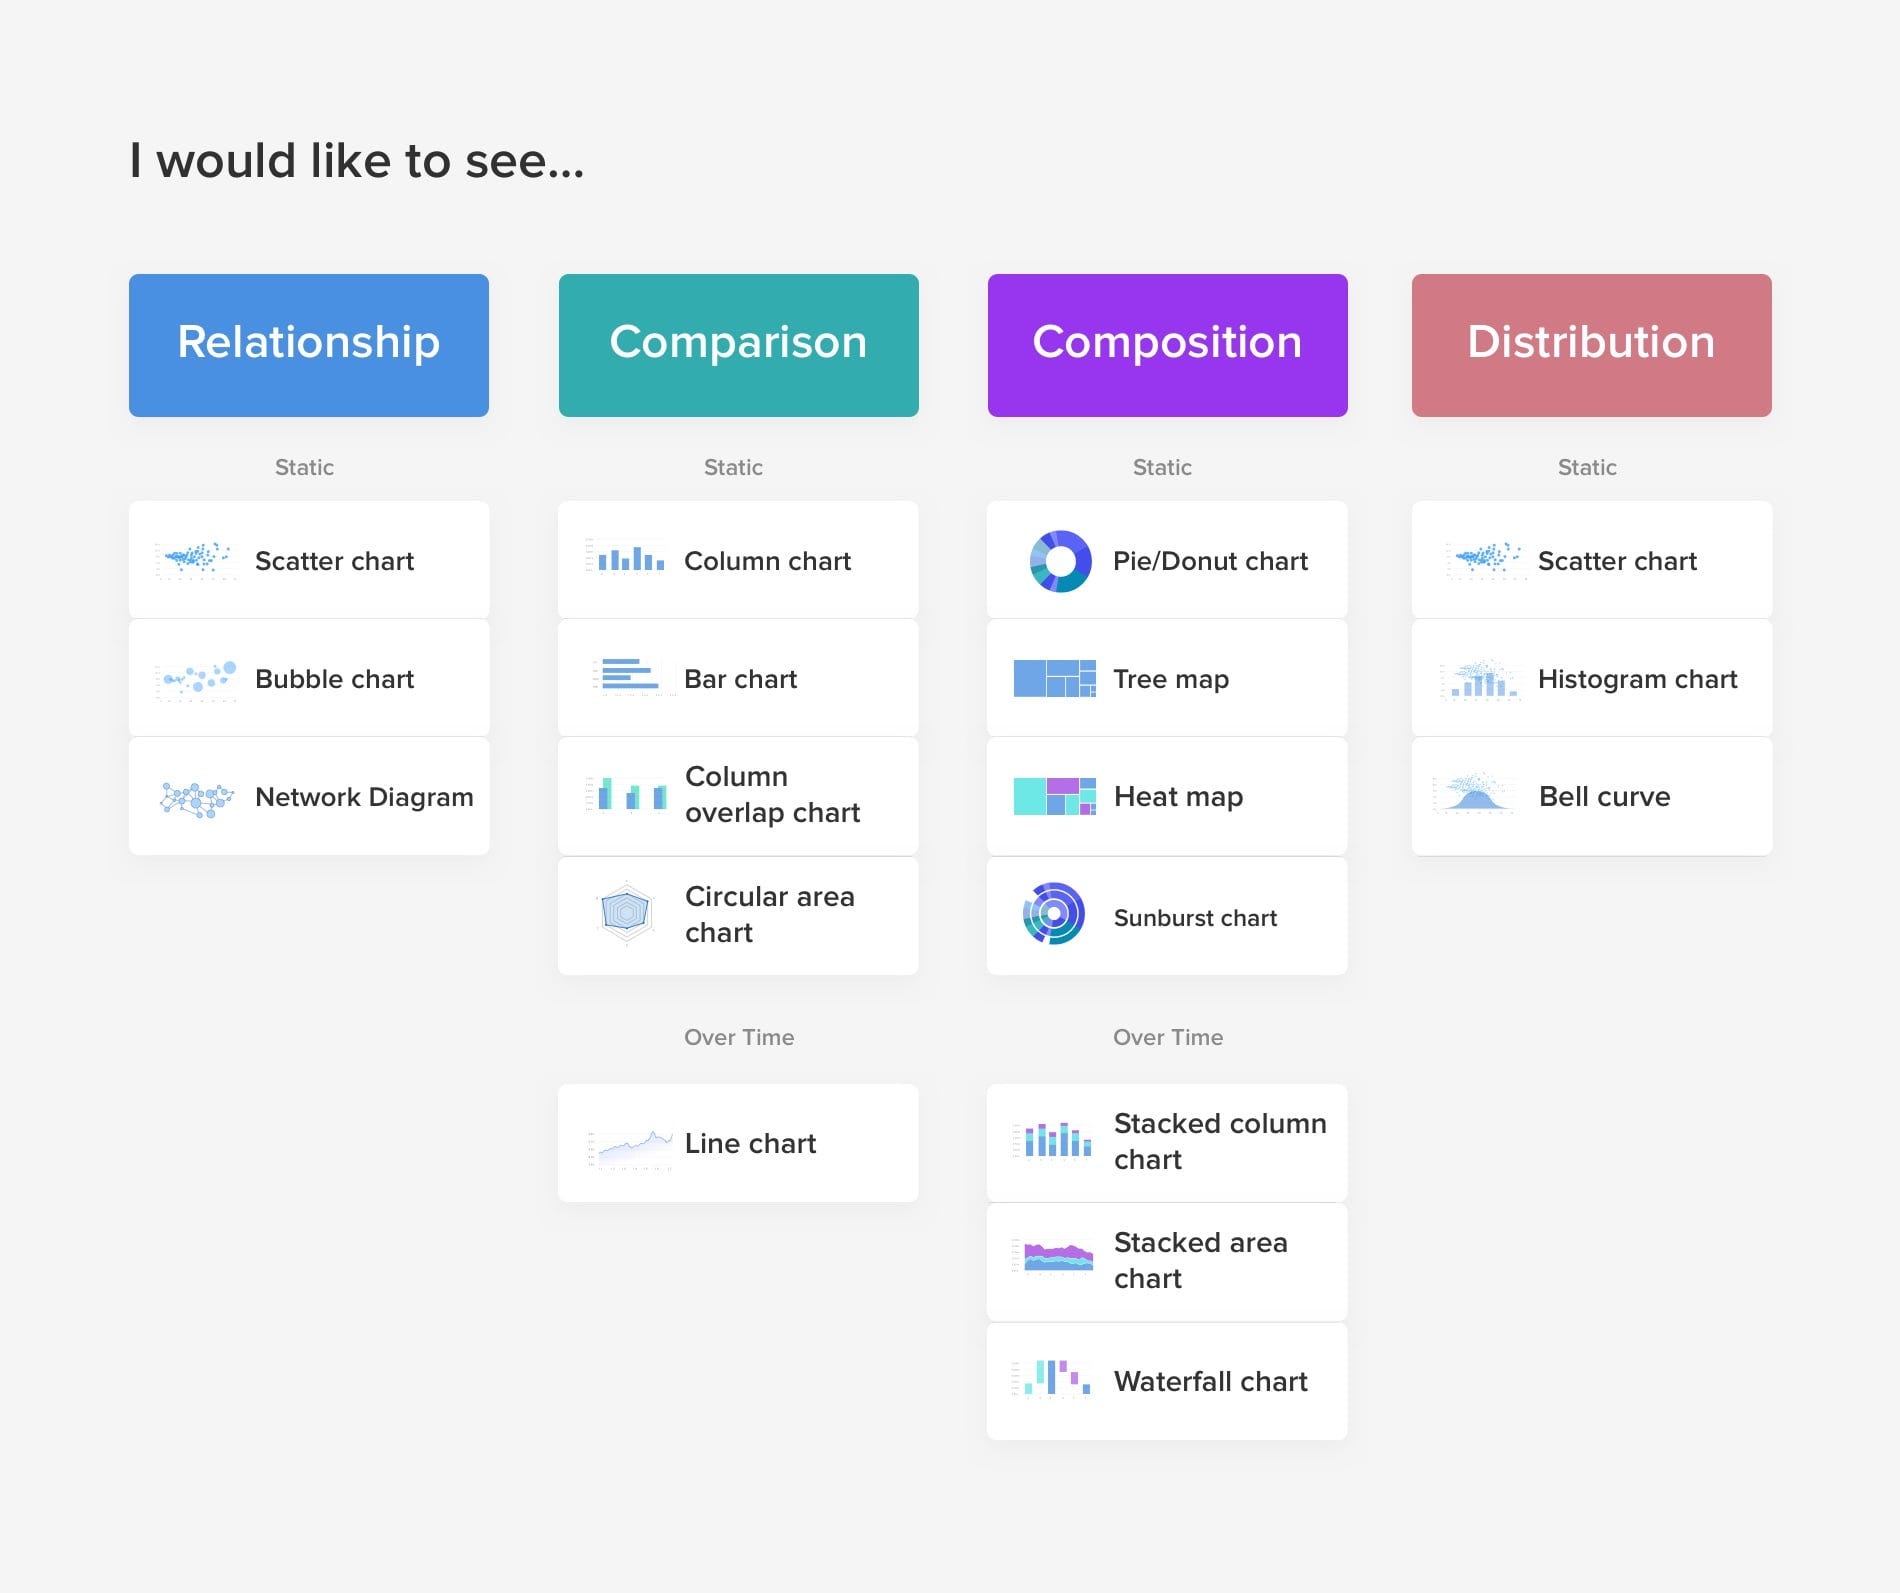Screen dimensions: 1900x1593
Task: Click the Waterfall chart icon
Action: 1052,1378
